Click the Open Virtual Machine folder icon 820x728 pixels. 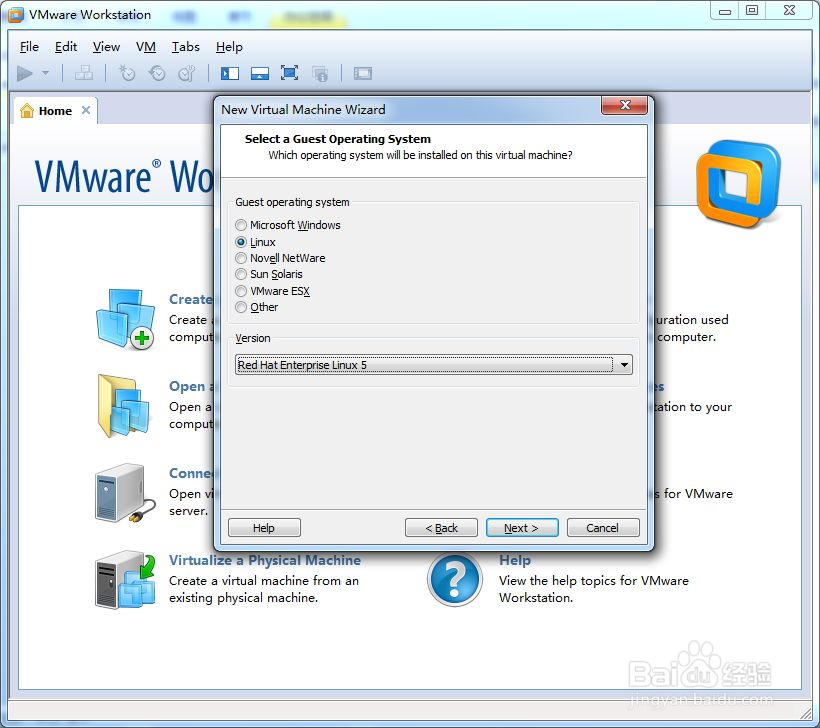(x=124, y=406)
